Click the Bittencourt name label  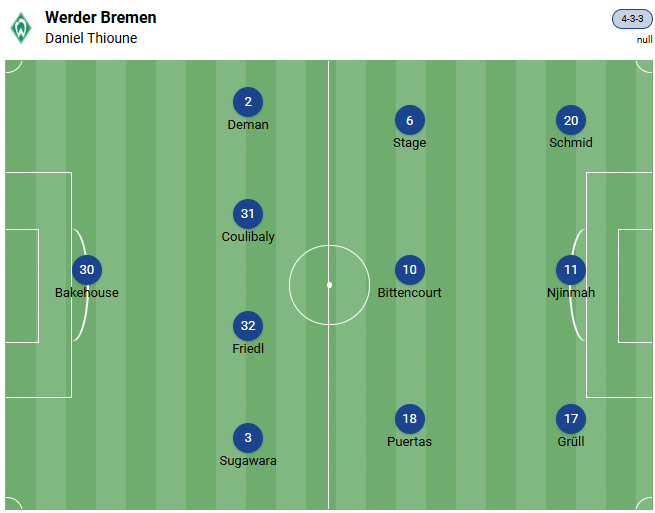click(409, 293)
